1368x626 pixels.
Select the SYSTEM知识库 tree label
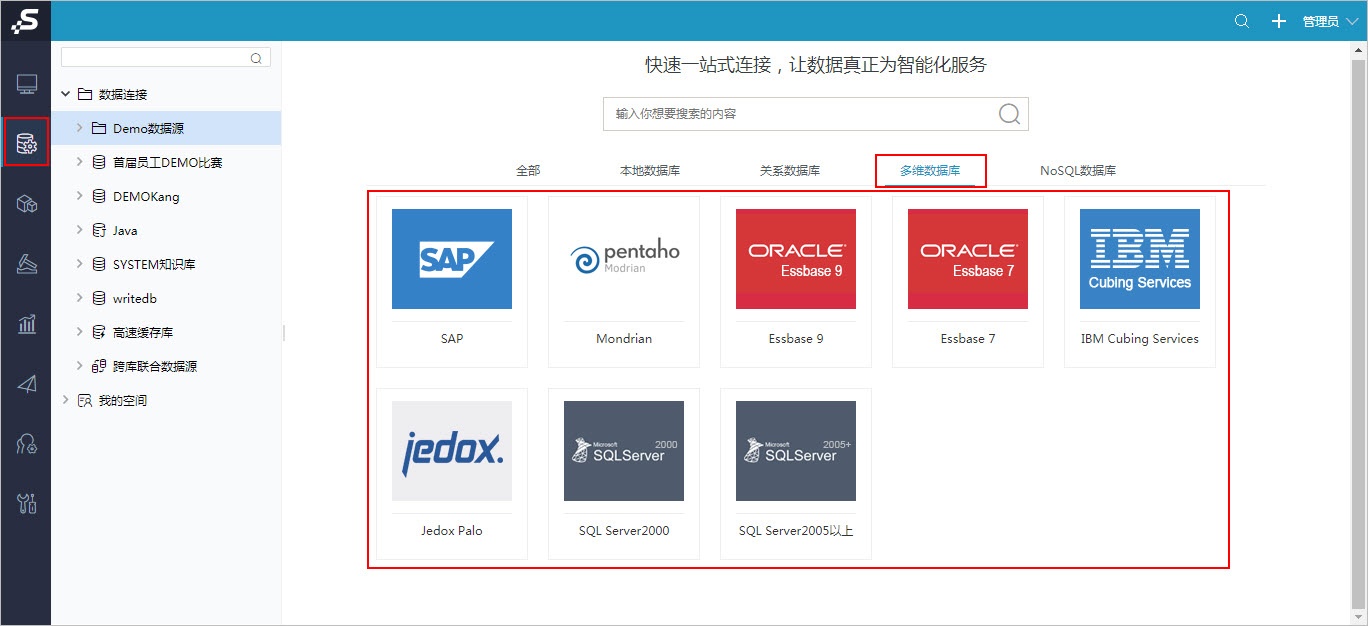(154, 264)
